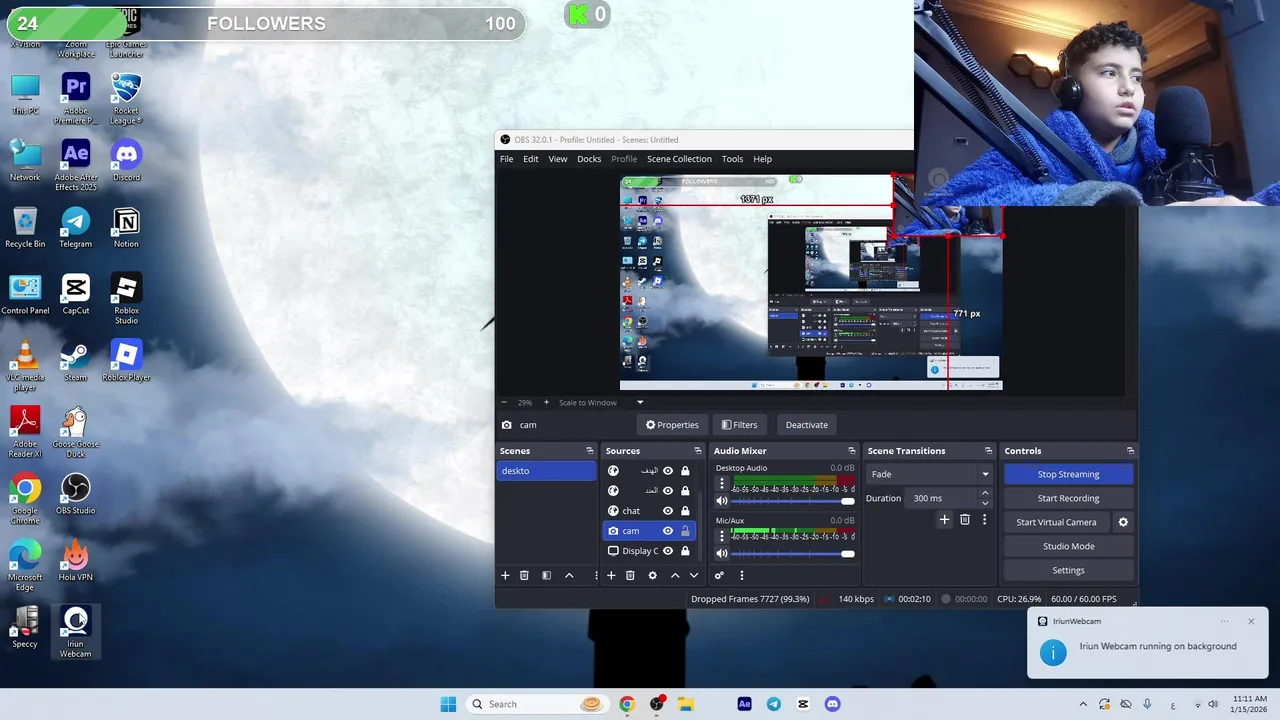The image size is (1280, 720).
Task: Open OBS Studio desktop shortcut
Action: click(75, 494)
